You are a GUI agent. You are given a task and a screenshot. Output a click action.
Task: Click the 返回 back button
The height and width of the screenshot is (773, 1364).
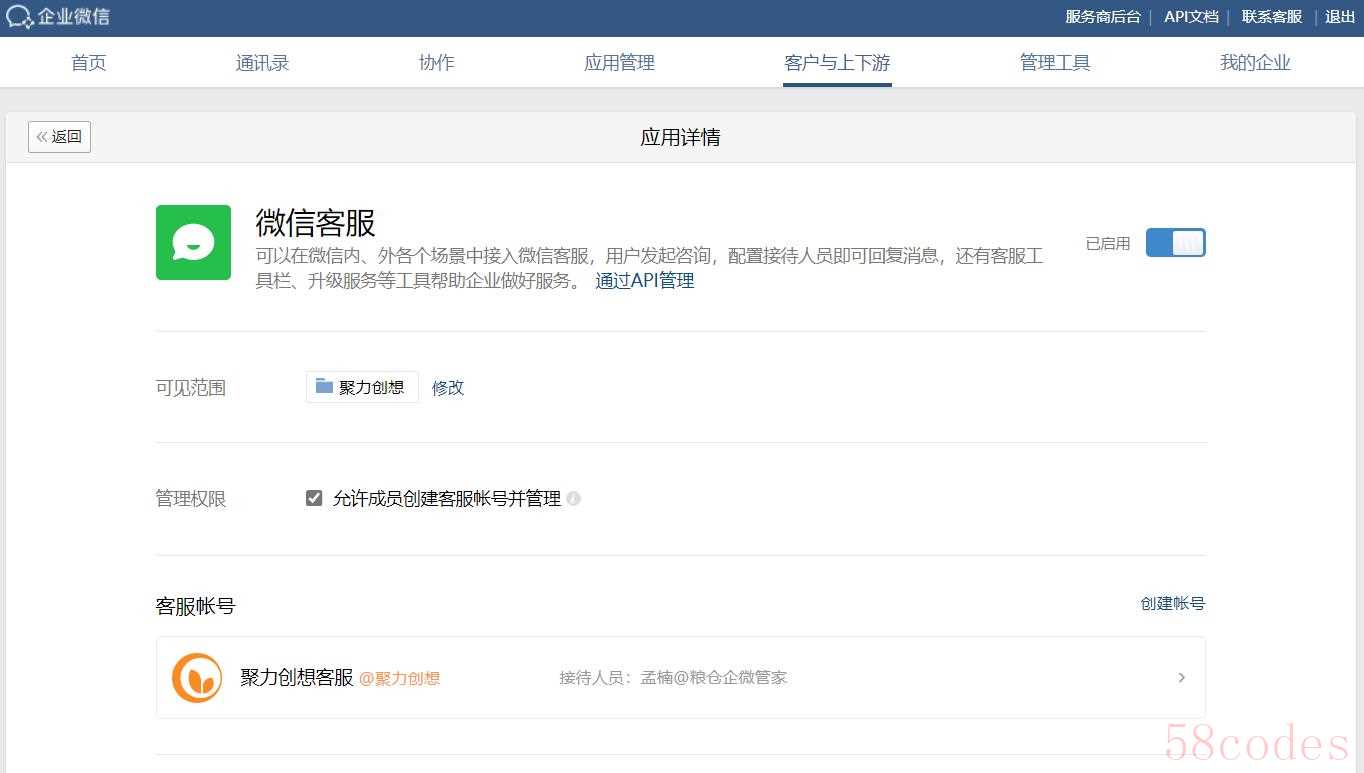click(59, 137)
